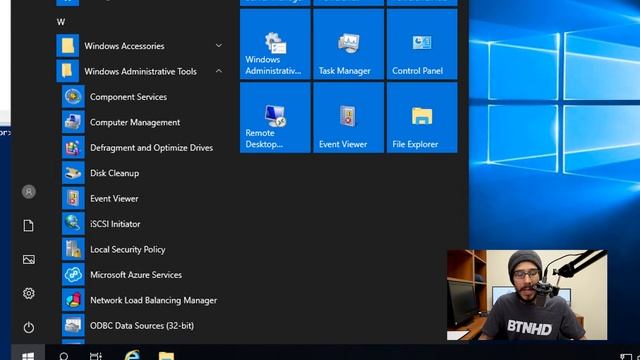
Task: Open Documents icon in Start sidebar
Action: [x=29, y=225]
